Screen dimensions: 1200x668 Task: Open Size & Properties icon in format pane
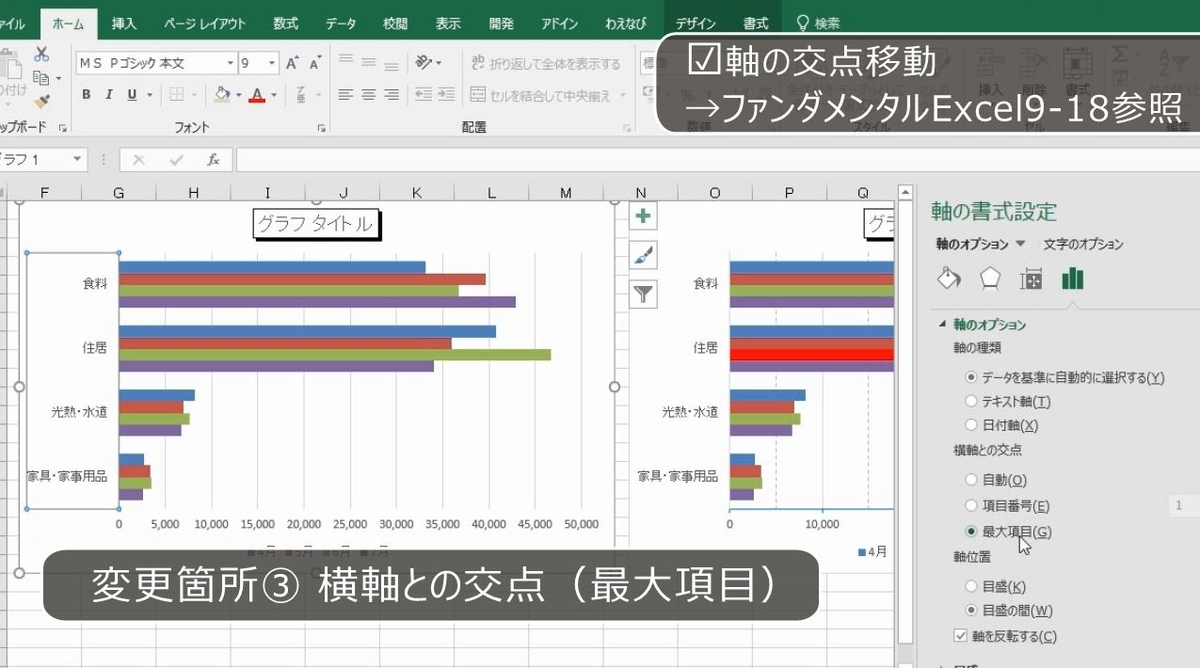pyautogui.click(x=1031, y=279)
